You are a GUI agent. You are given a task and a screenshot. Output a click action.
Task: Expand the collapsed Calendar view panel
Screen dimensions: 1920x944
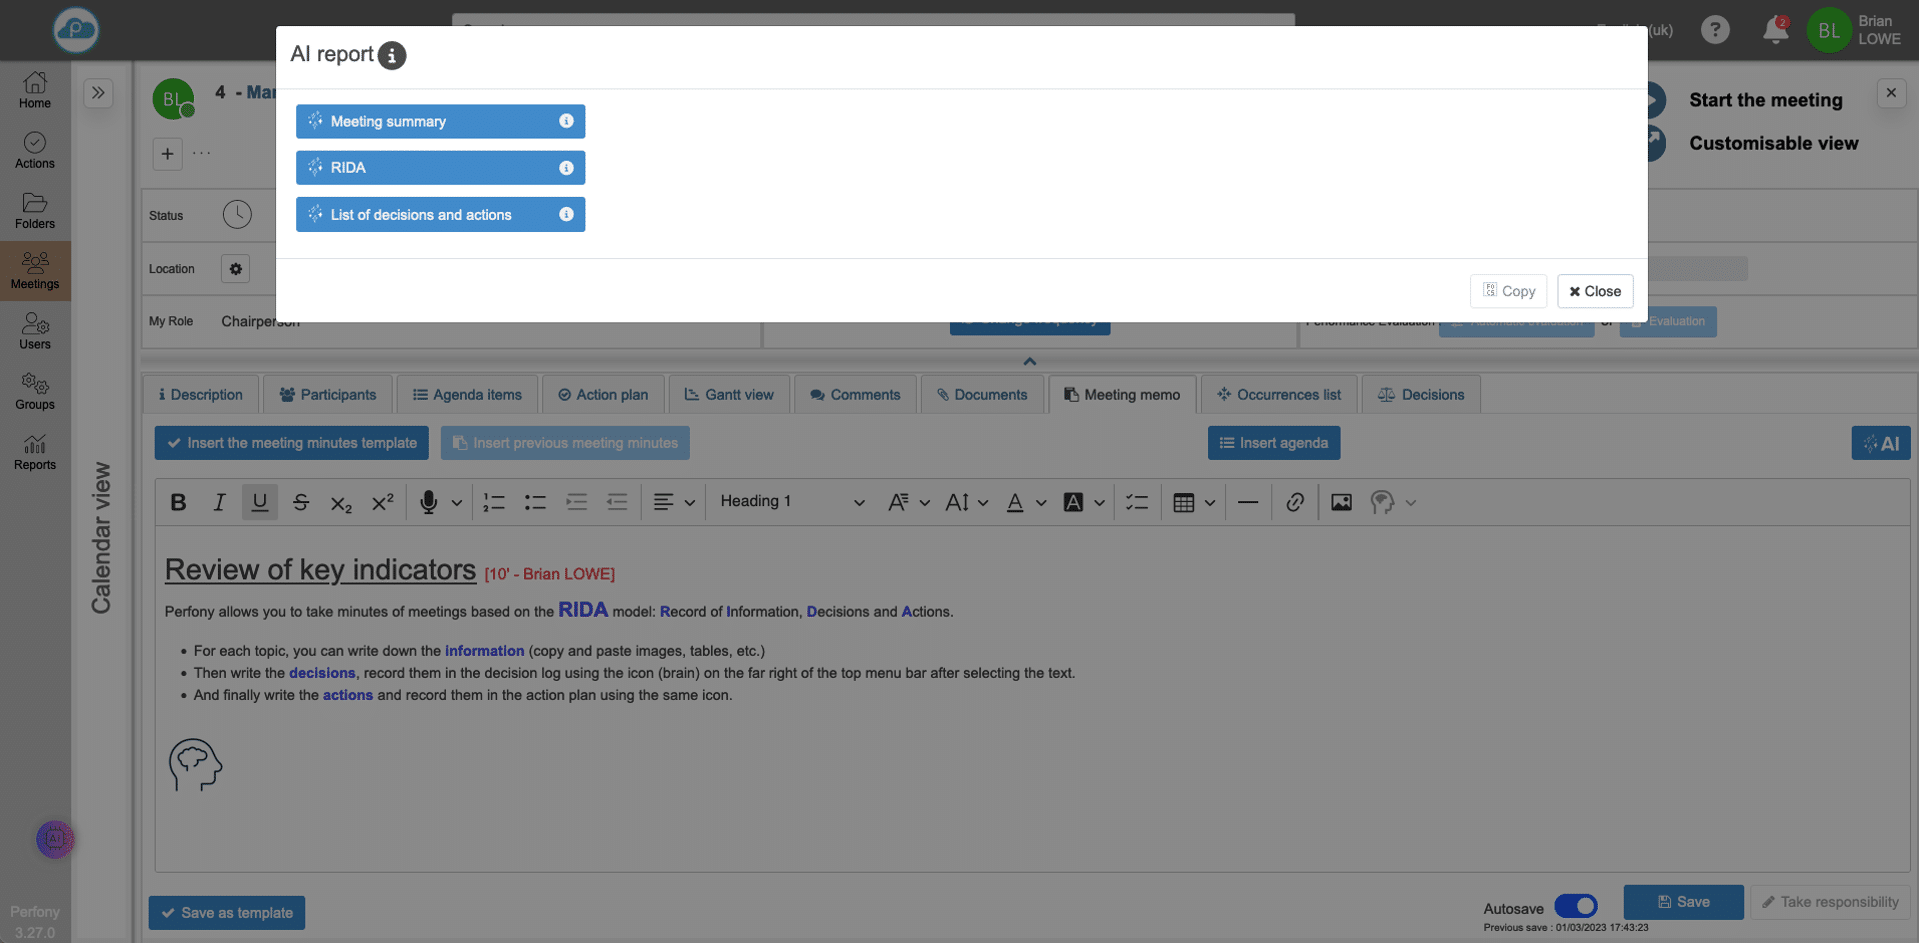tap(98, 93)
